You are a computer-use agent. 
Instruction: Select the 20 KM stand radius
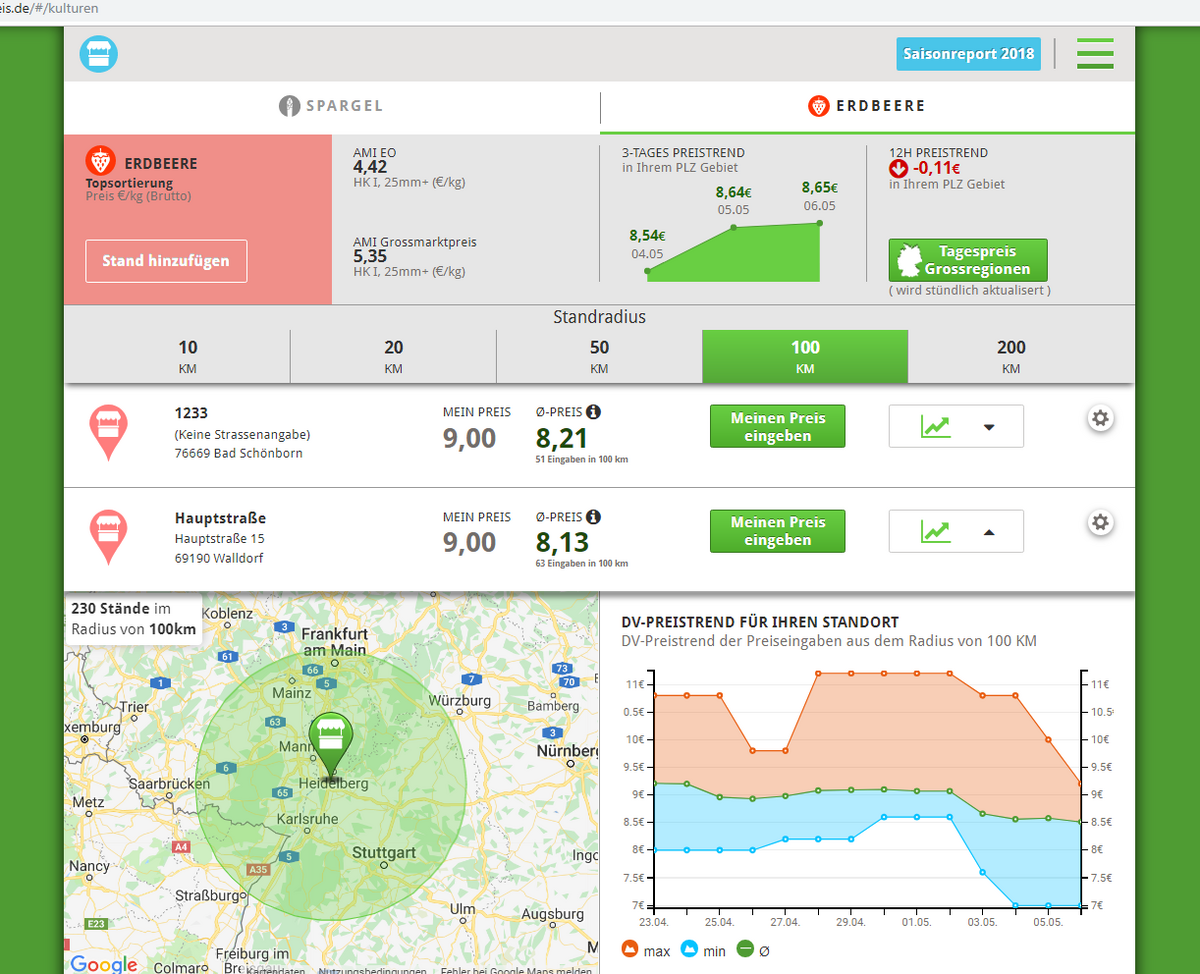point(394,356)
